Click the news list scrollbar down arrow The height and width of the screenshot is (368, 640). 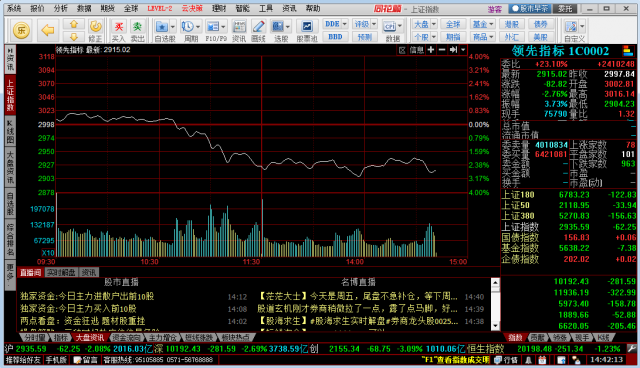pos(495,326)
